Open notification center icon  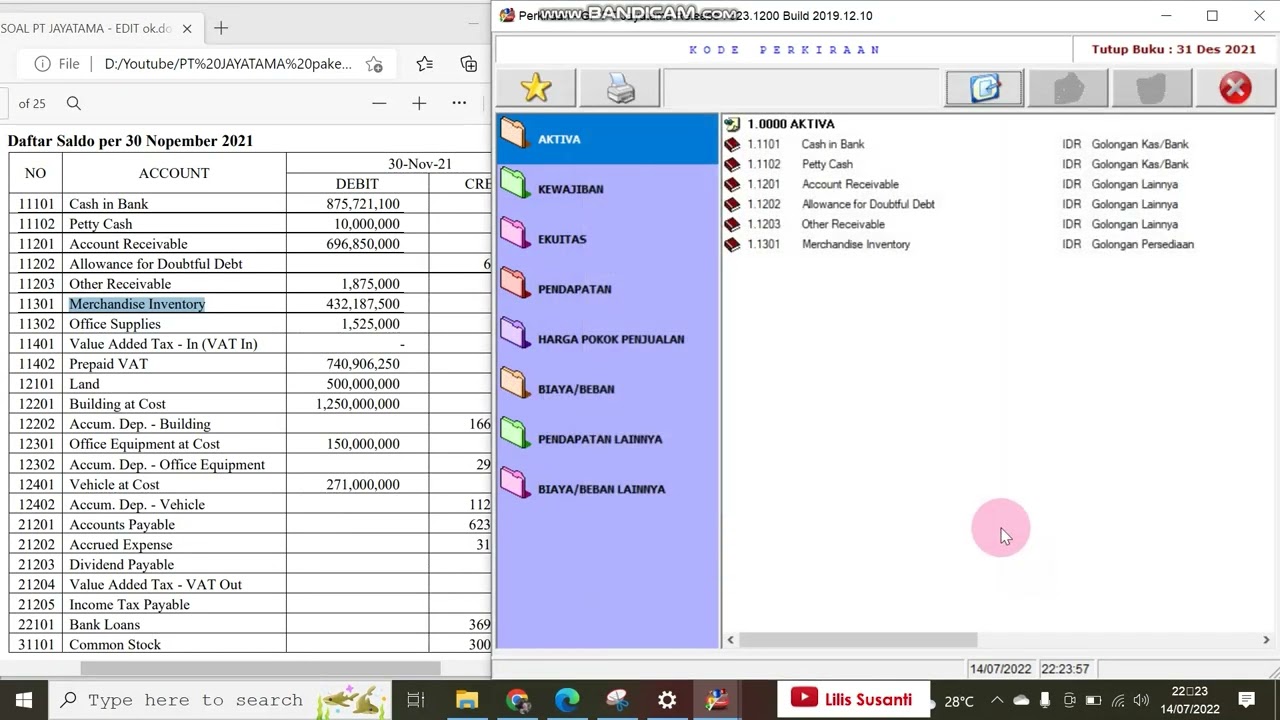[x=1246, y=700]
